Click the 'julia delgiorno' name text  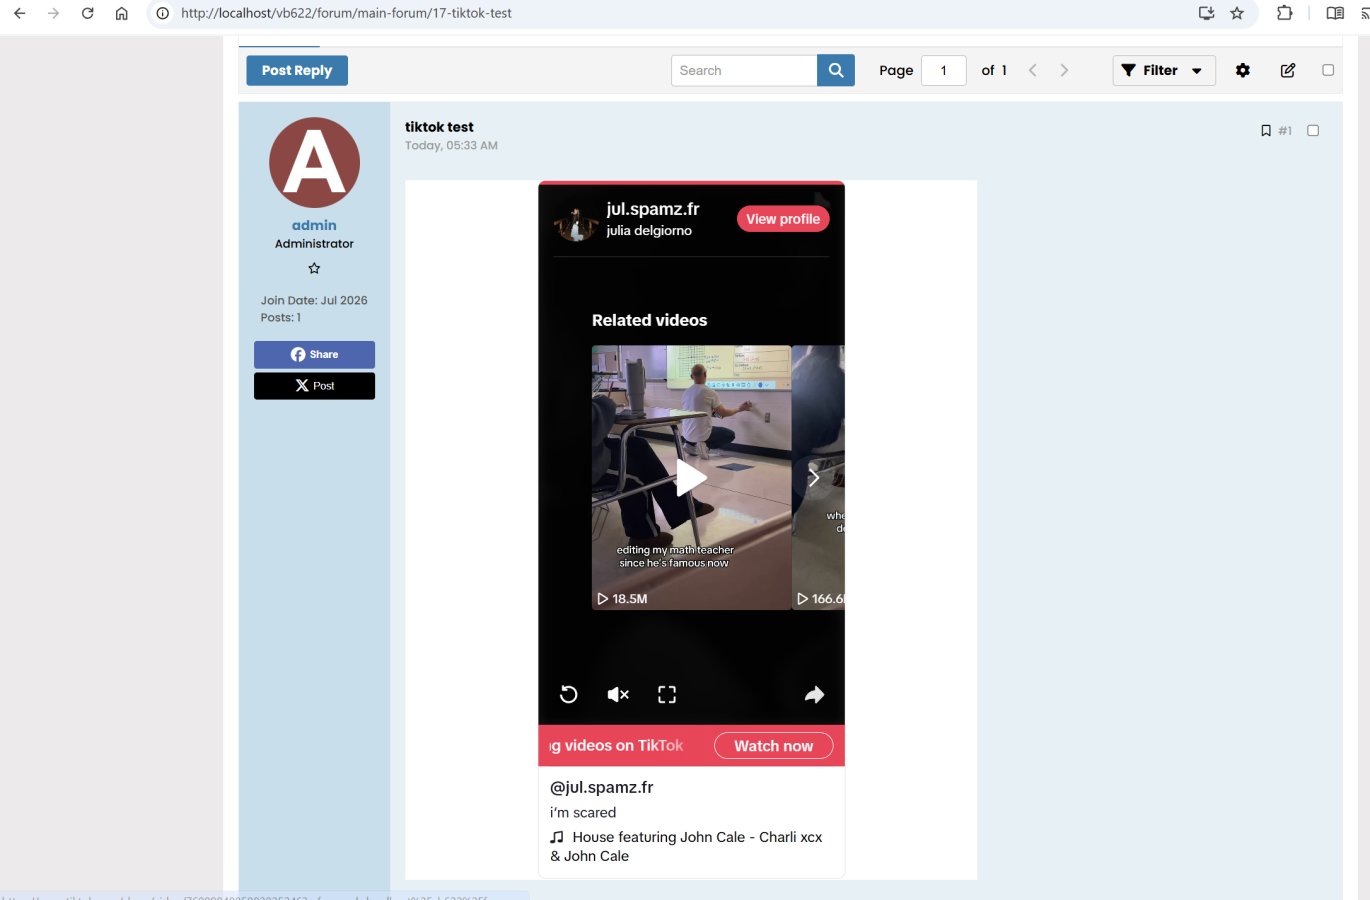pyautogui.click(x=649, y=231)
